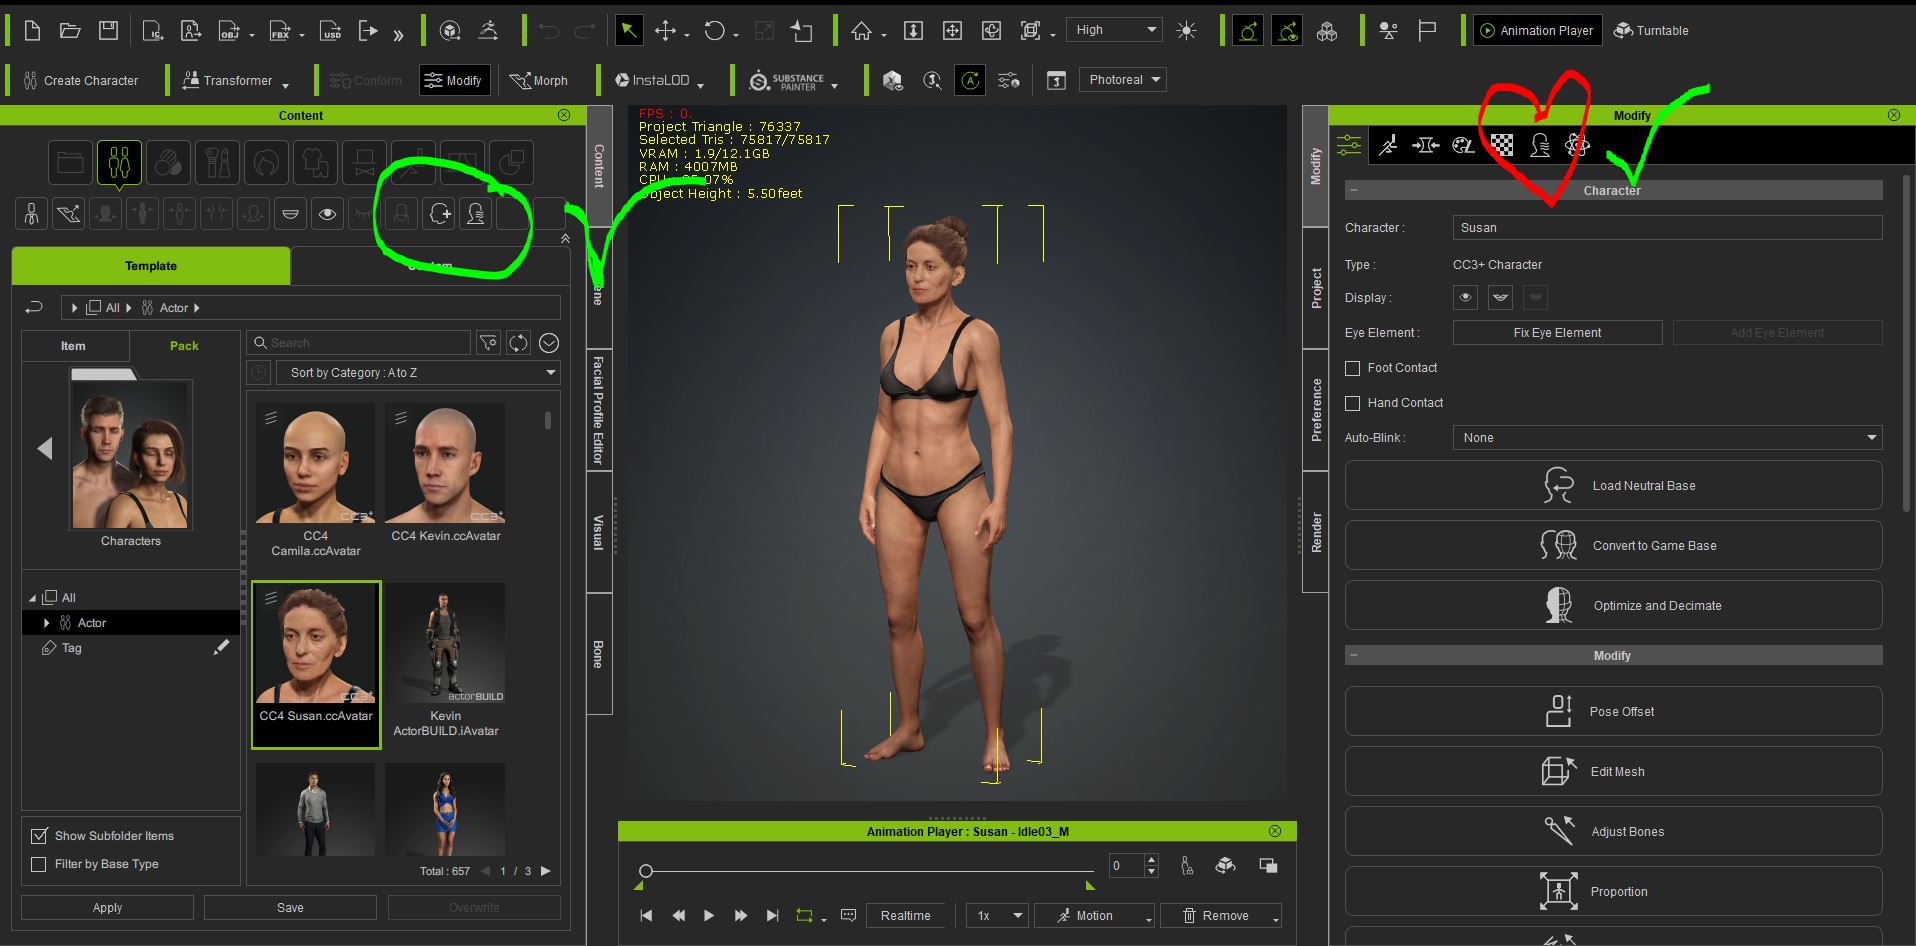Check Filter by Base Type
This screenshot has width=1916, height=946.
[x=39, y=864]
